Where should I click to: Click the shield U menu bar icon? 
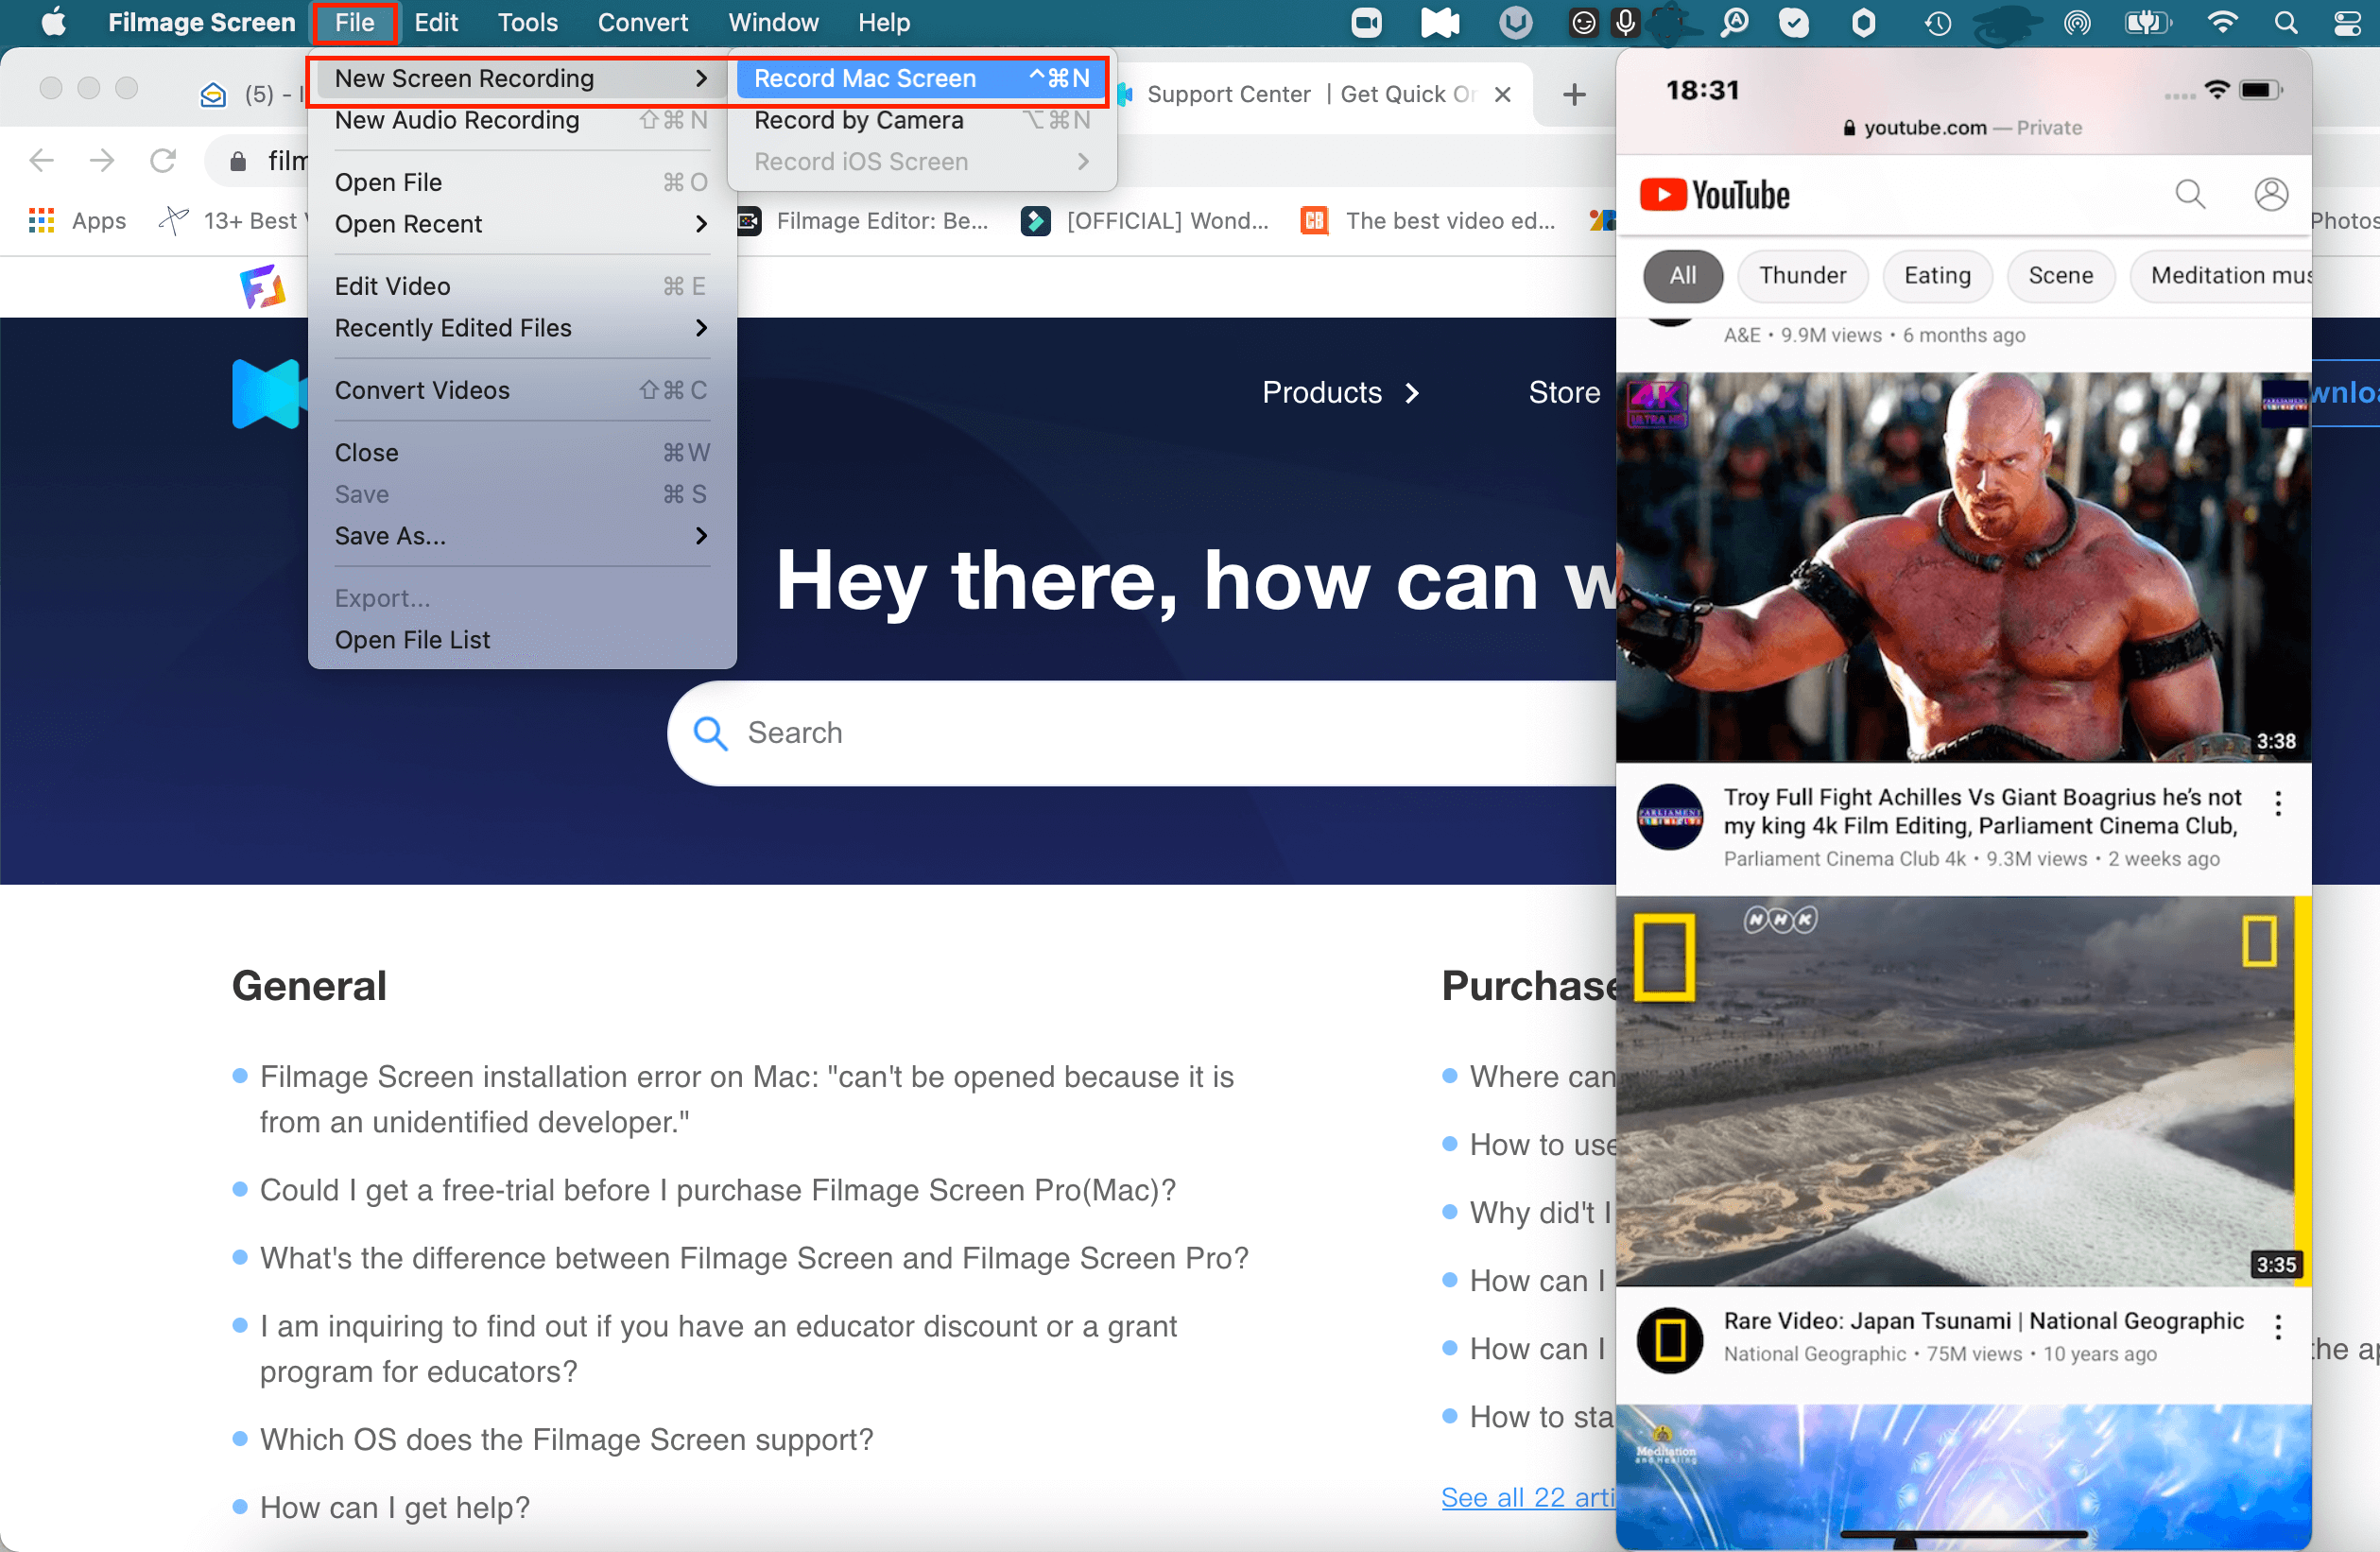point(1516,22)
